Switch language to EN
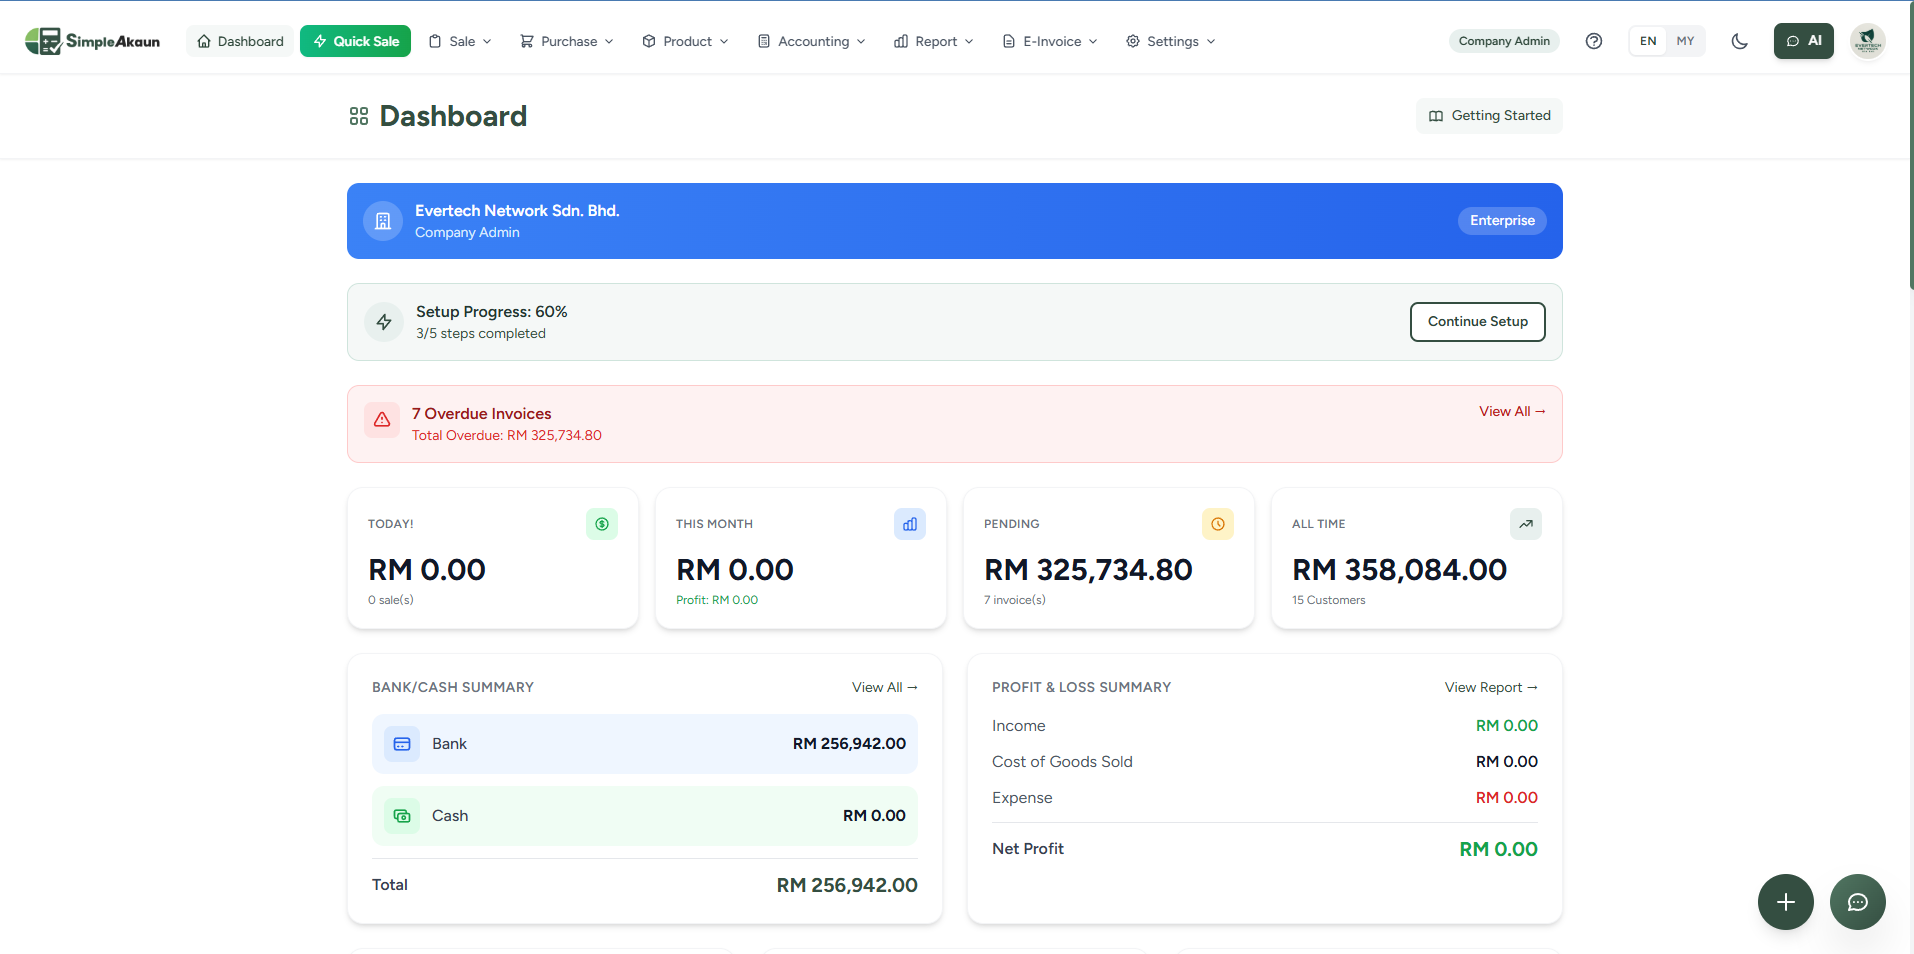Image resolution: width=1914 pixels, height=954 pixels. tap(1647, 41)
